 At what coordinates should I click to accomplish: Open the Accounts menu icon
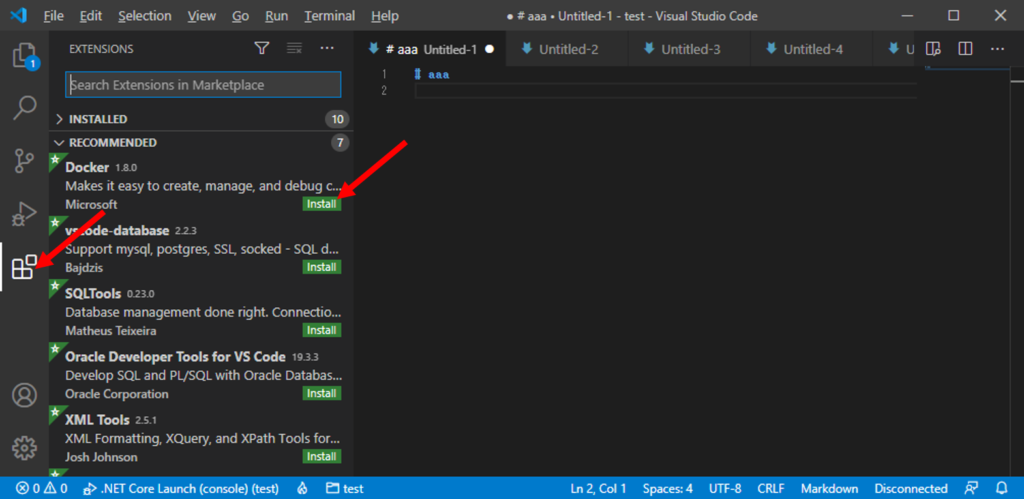point(25,395)
